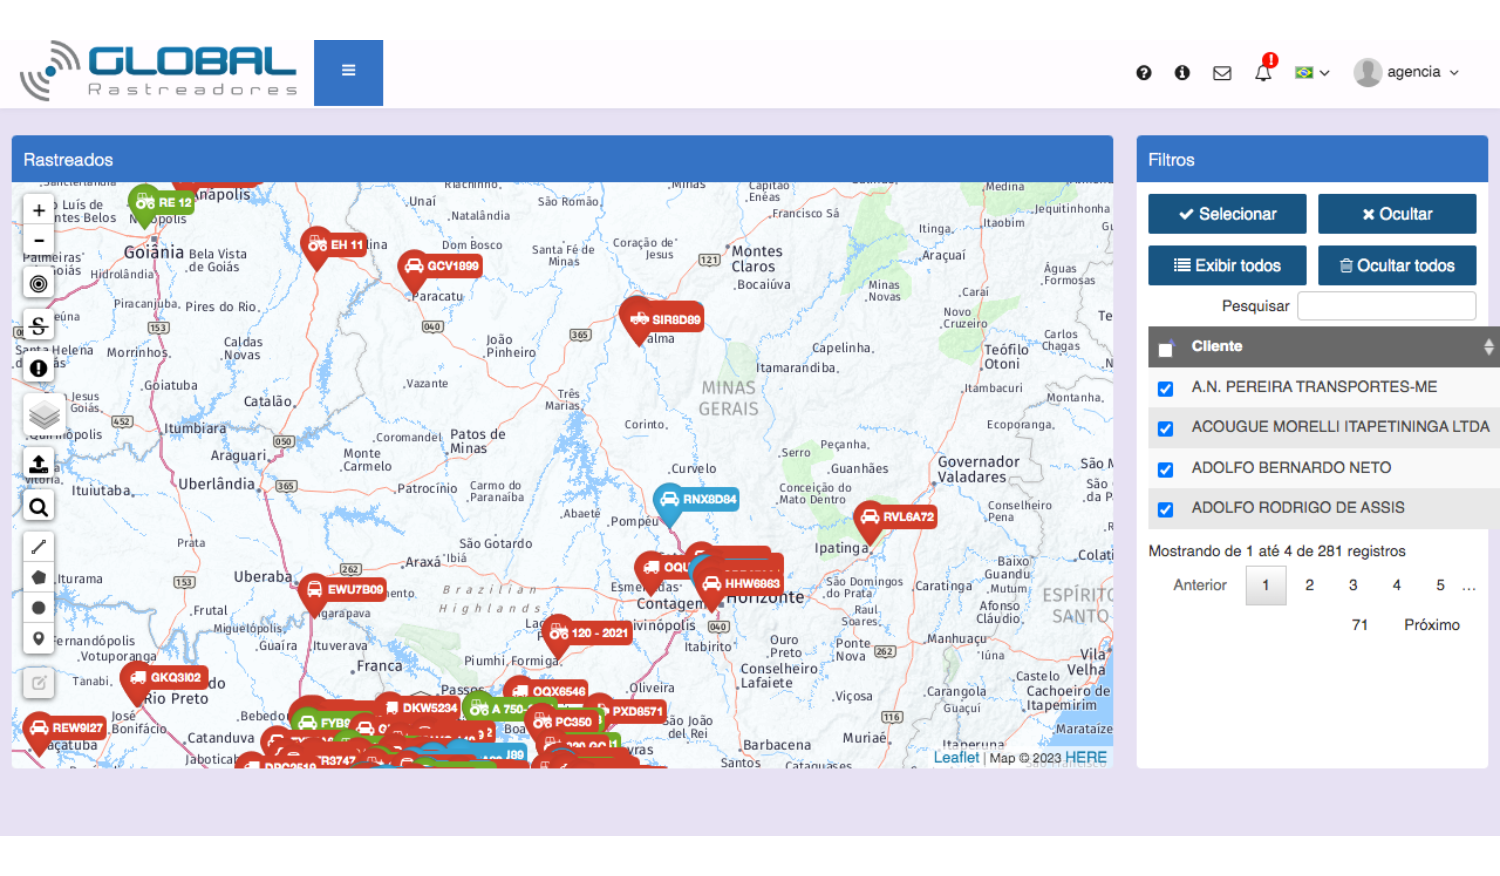
Task: Click the Exibir todos button
Action: pyautogui.click(x=1227, y=266)
